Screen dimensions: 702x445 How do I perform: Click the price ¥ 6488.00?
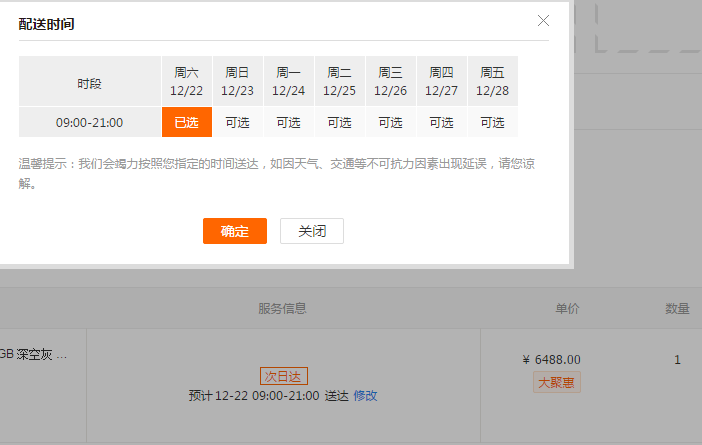coord(552,359)
